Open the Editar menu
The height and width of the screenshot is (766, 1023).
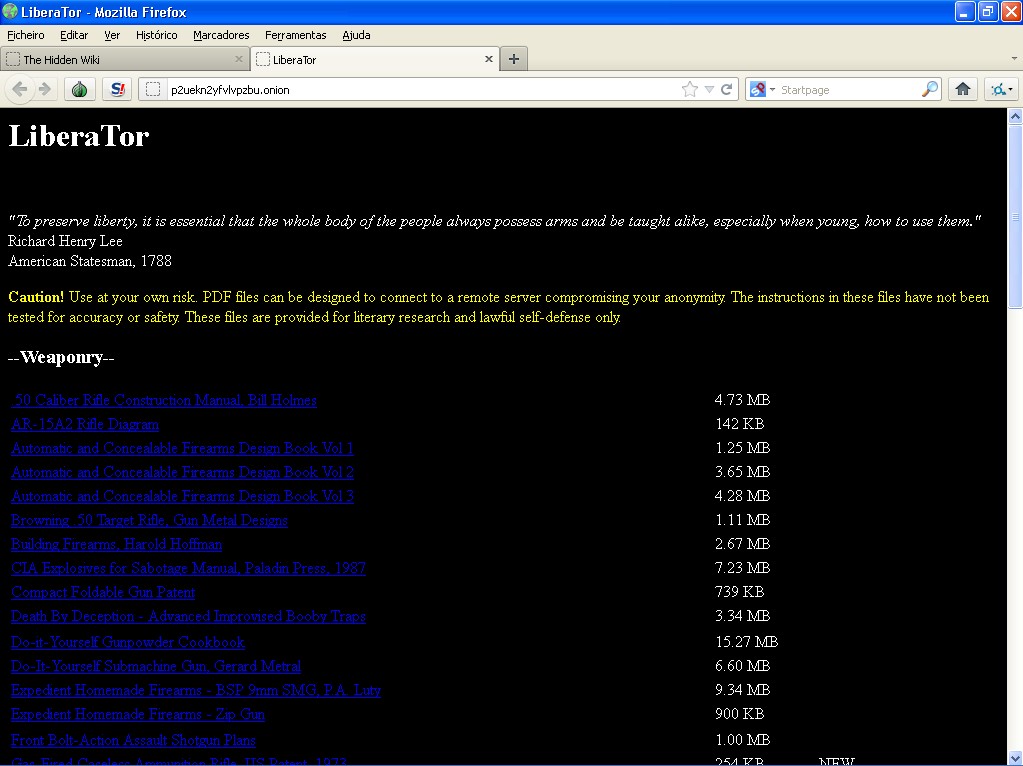click(x=74, y=35)
